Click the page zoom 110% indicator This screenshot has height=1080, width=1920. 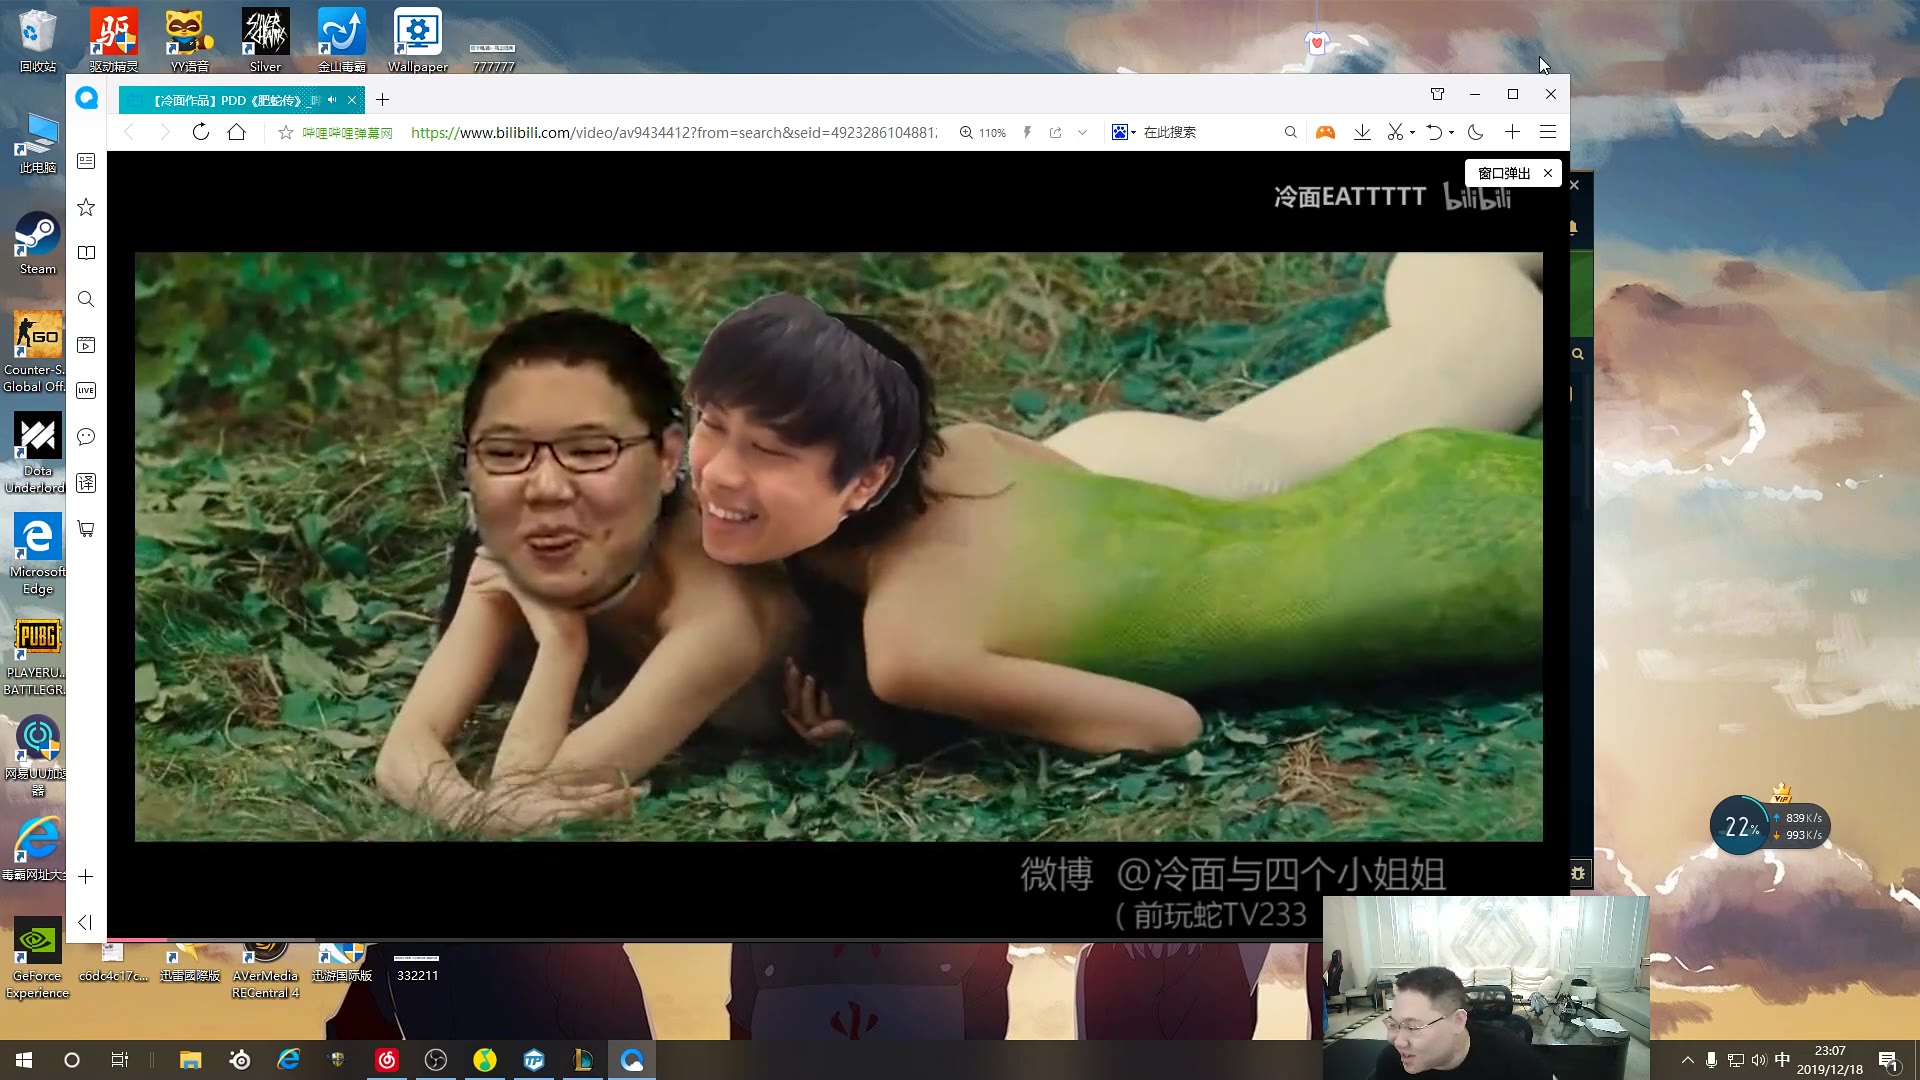tap(982, 132)
